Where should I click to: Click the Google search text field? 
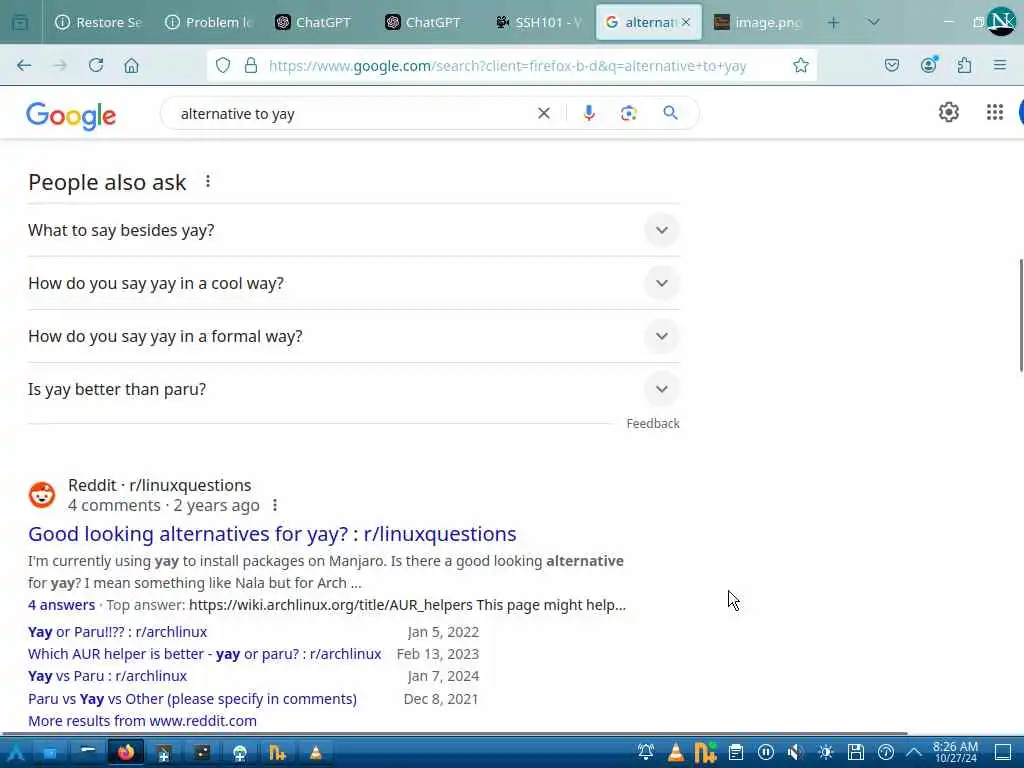[x=353, y=114]
